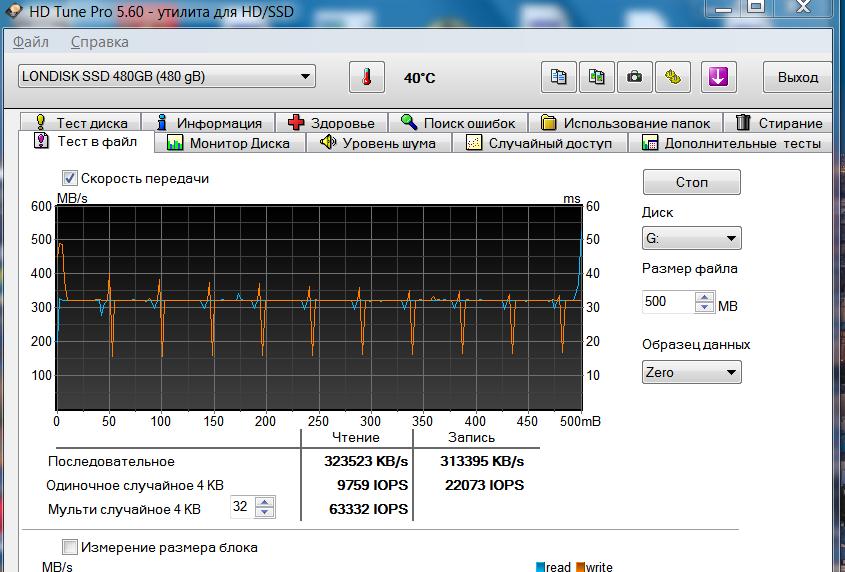The width and height of the screenshot is (845, 572).
Task: Open the Монитор Диска tab
Action: coord(230,143)
